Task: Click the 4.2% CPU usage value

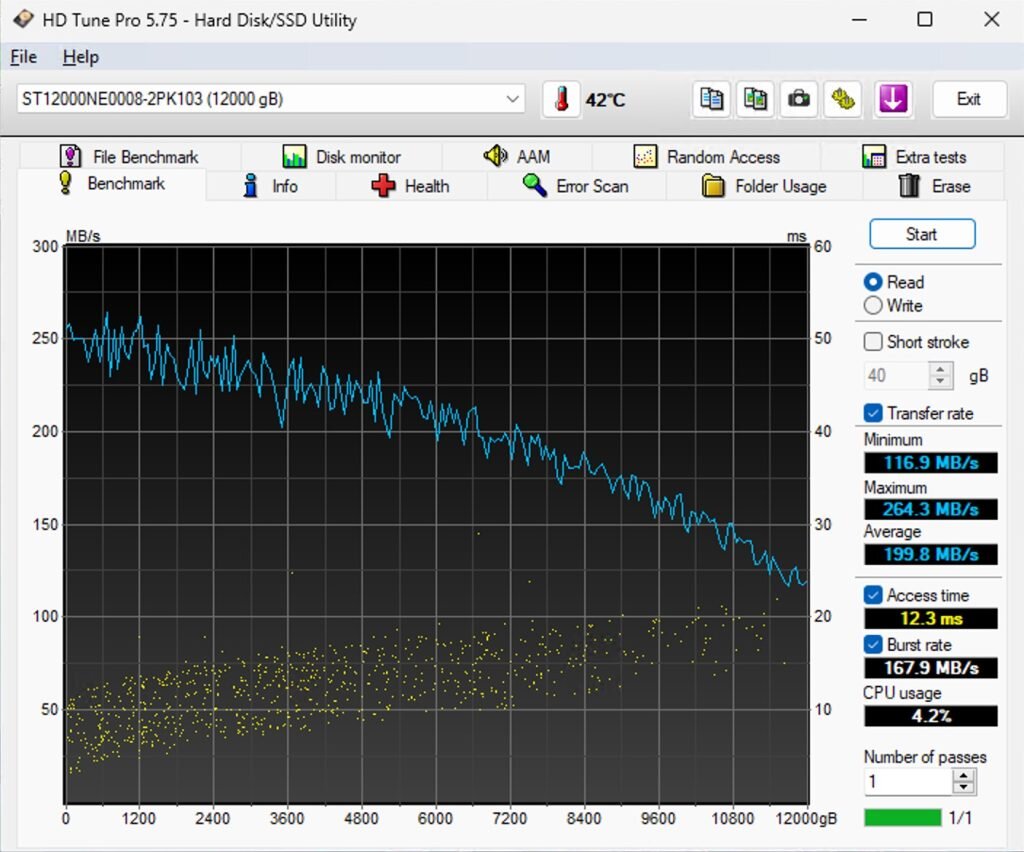Action: click(931, 716)
